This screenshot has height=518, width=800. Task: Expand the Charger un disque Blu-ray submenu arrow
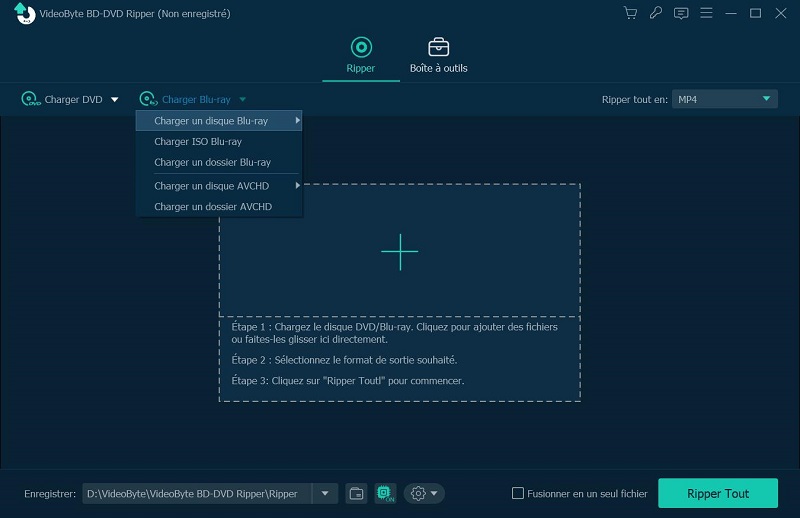[x=297, y=120]
